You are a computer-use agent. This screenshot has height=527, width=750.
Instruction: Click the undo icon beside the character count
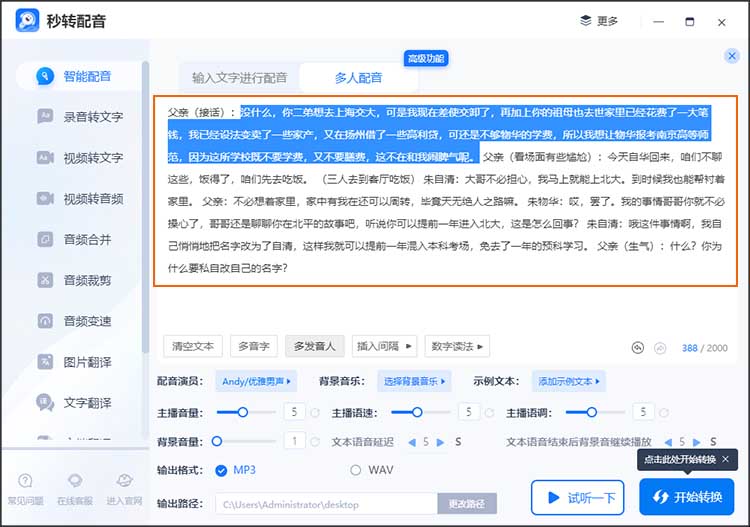tap(638, 348)
